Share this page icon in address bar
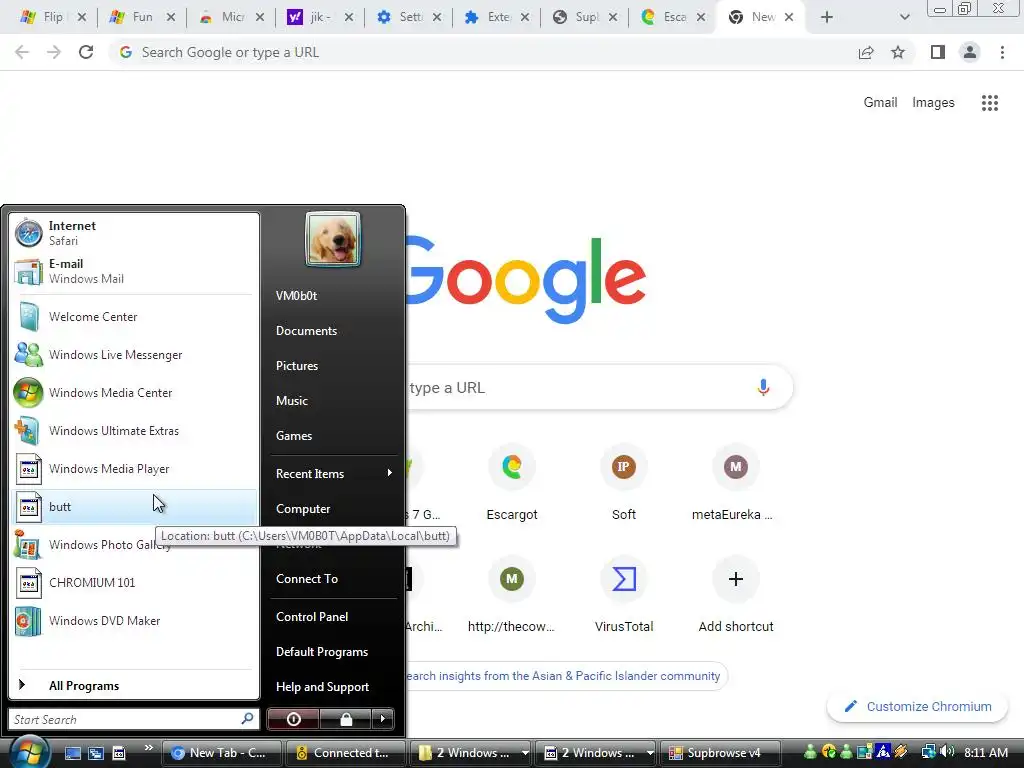The image size is (1024, 768). click(x=866, y=52)
